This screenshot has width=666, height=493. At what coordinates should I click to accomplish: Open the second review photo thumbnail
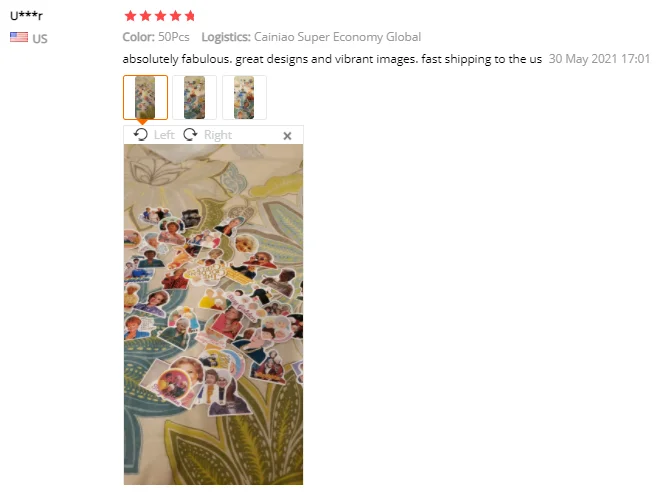coord(195,97)
